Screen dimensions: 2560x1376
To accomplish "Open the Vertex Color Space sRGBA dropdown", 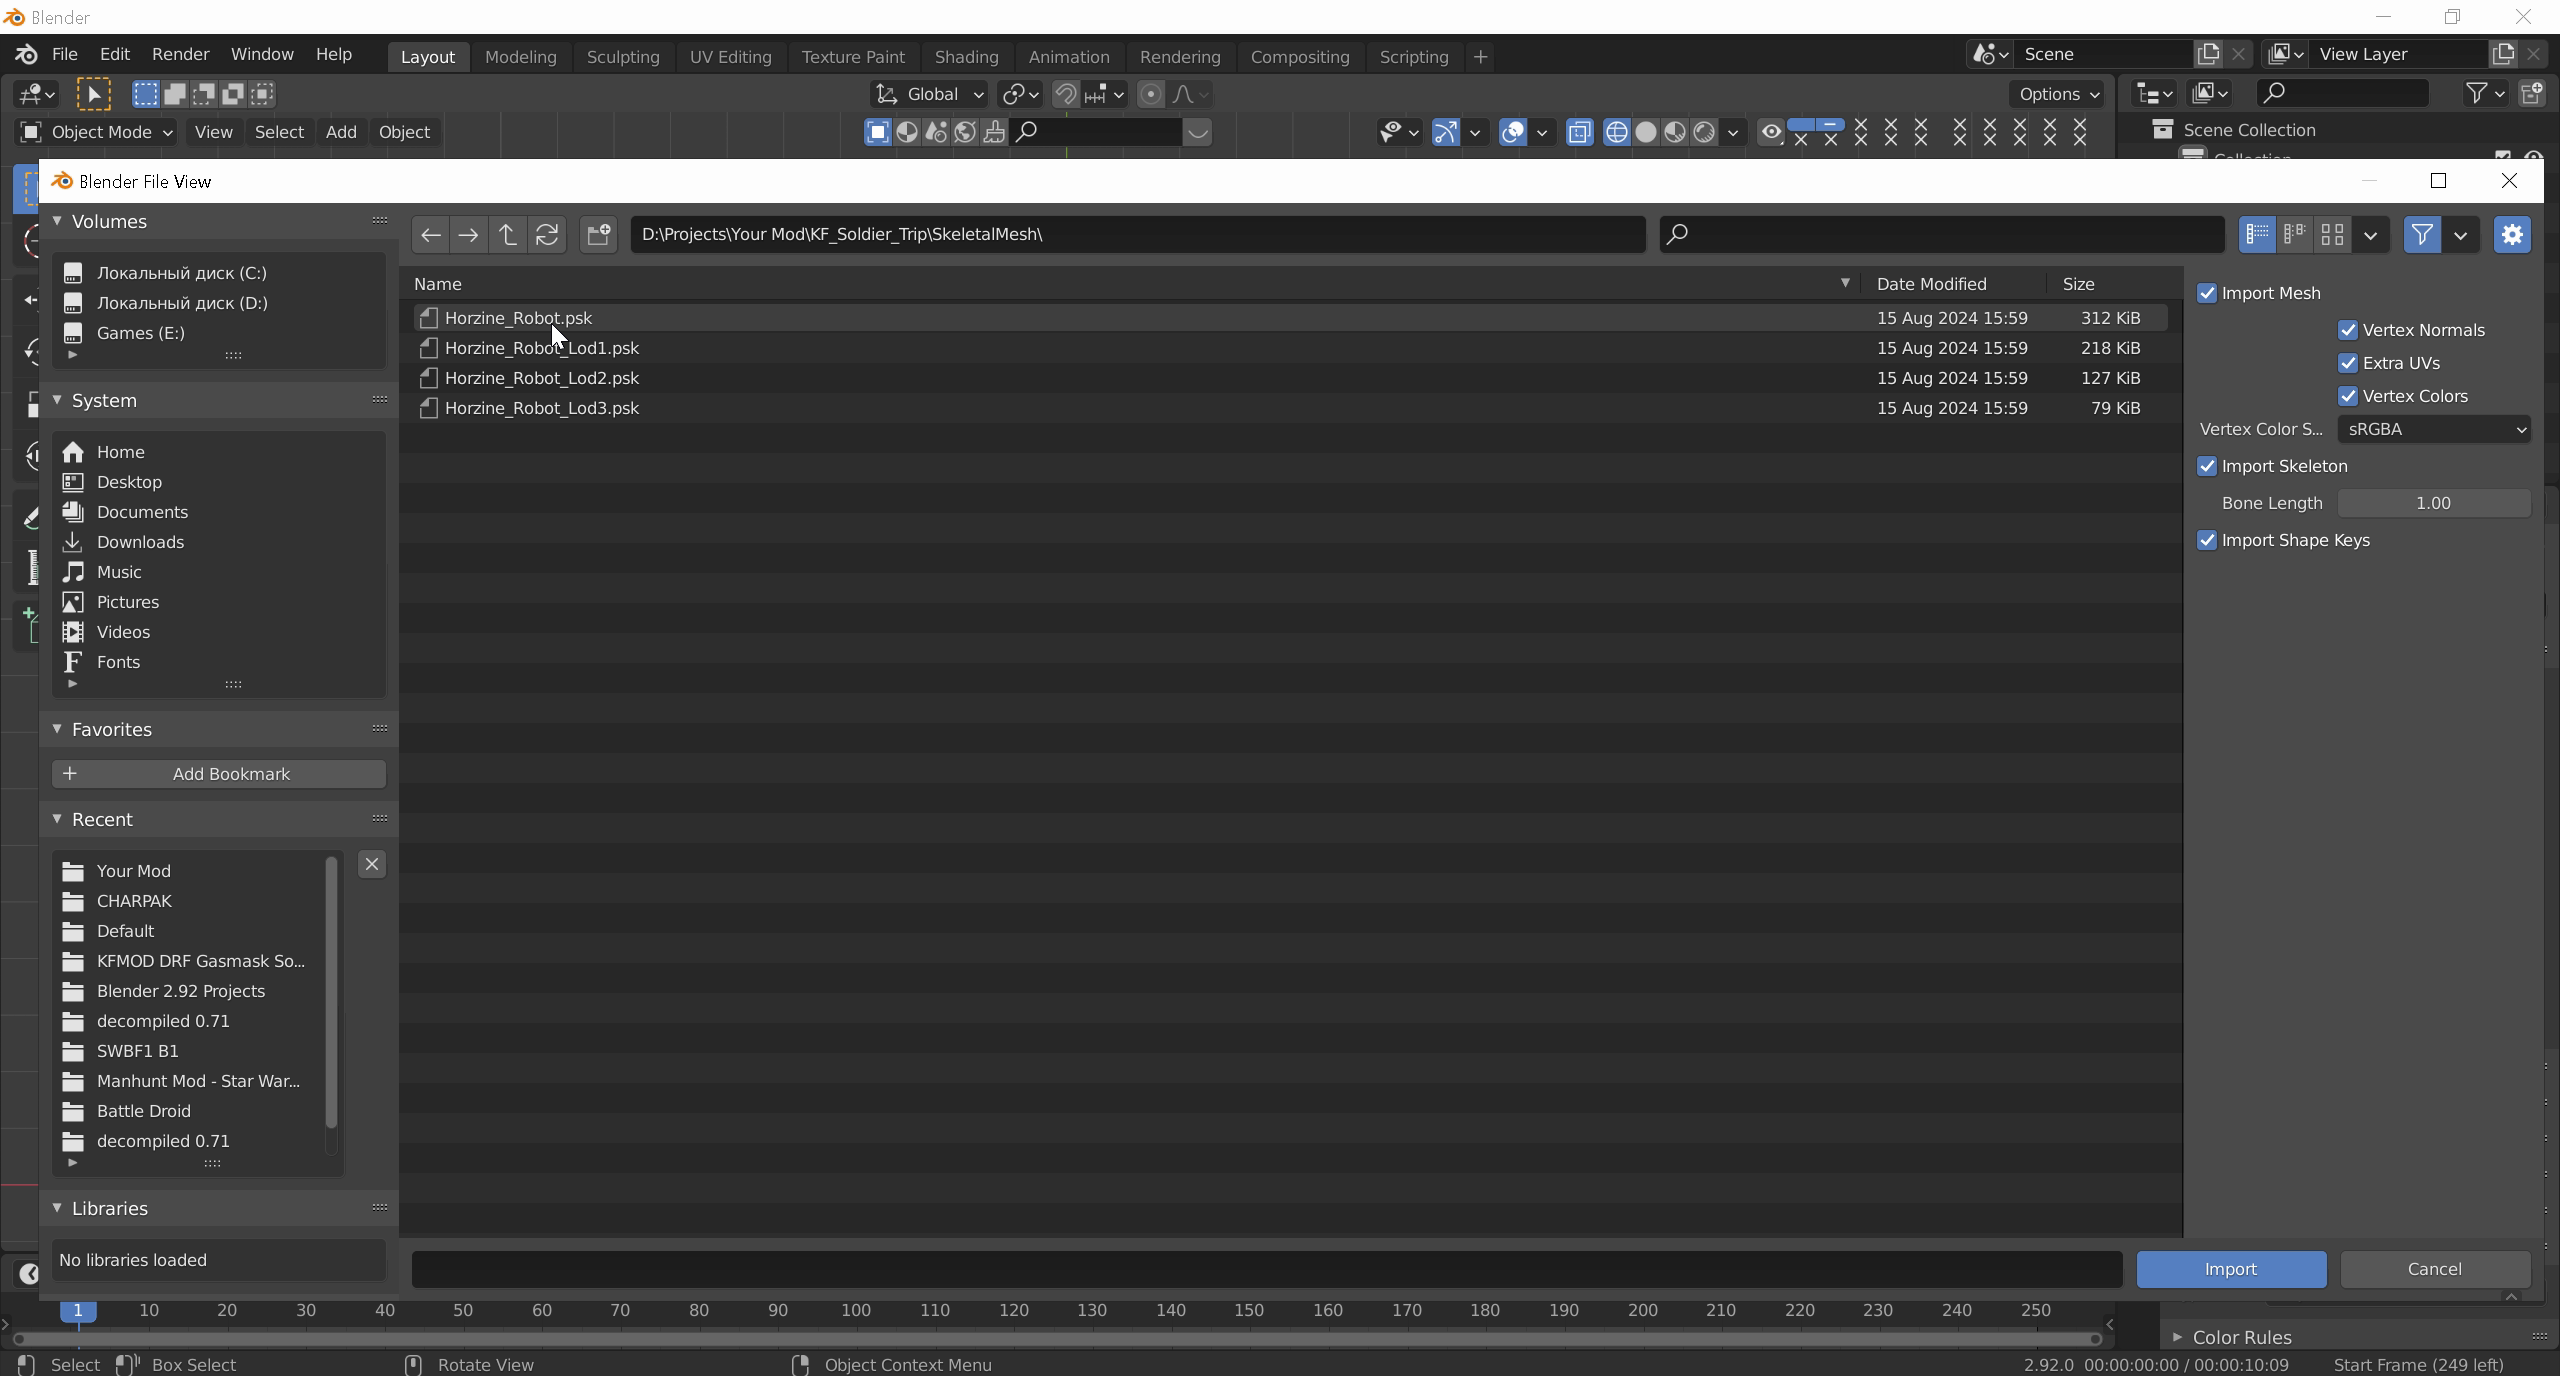I will (2433, 429).
